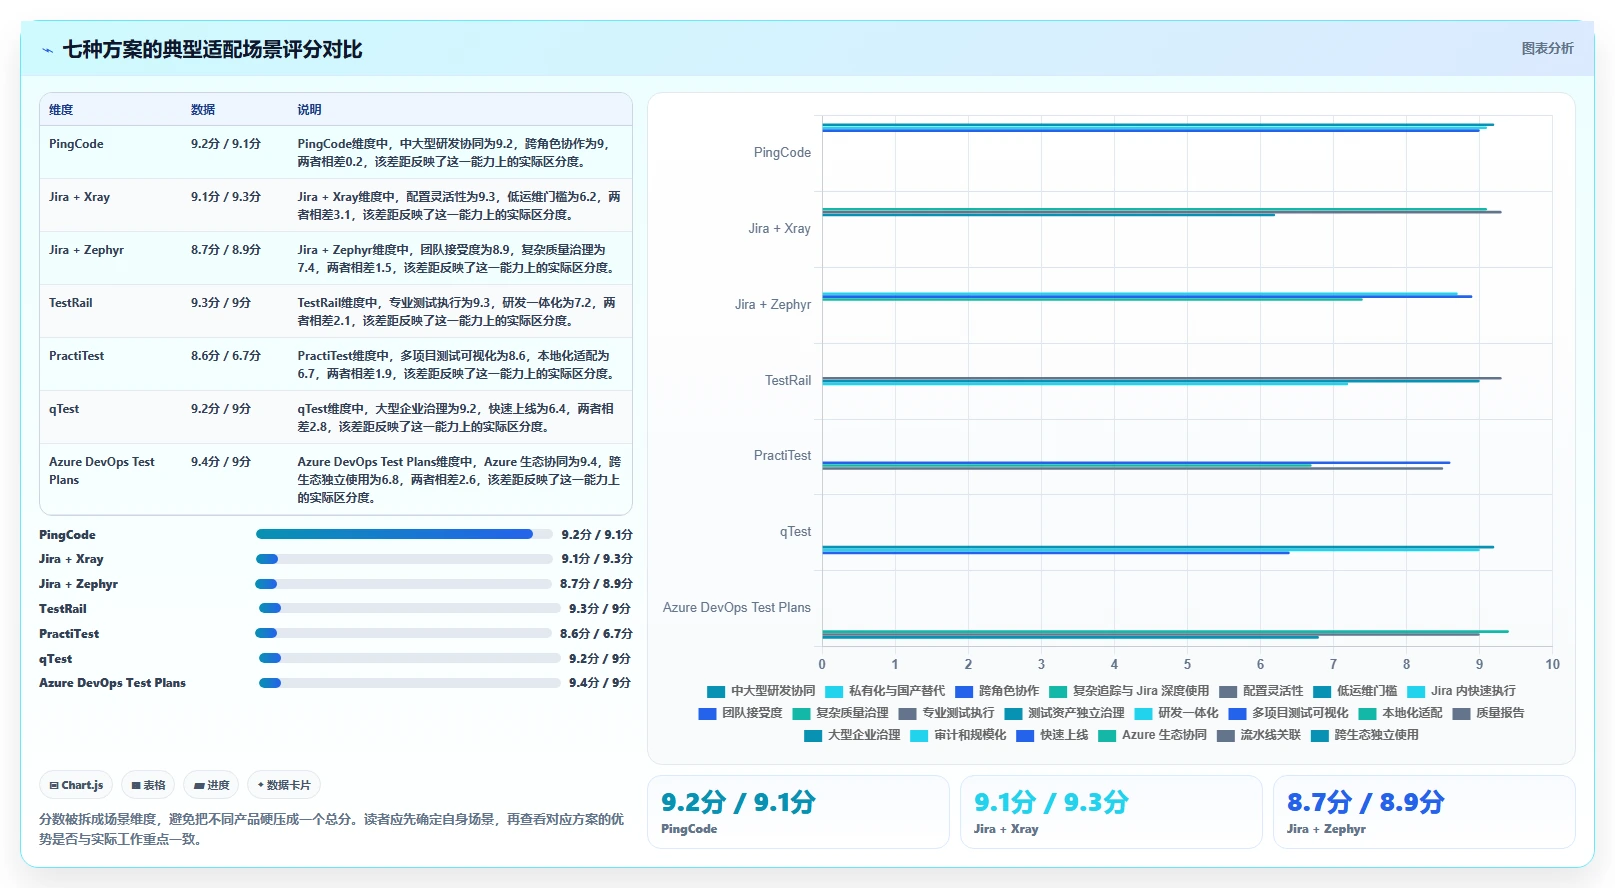Click the 多项目测试可视化 legend color box
This screenshot has width=1615, height=888.
coord(1238,714)
